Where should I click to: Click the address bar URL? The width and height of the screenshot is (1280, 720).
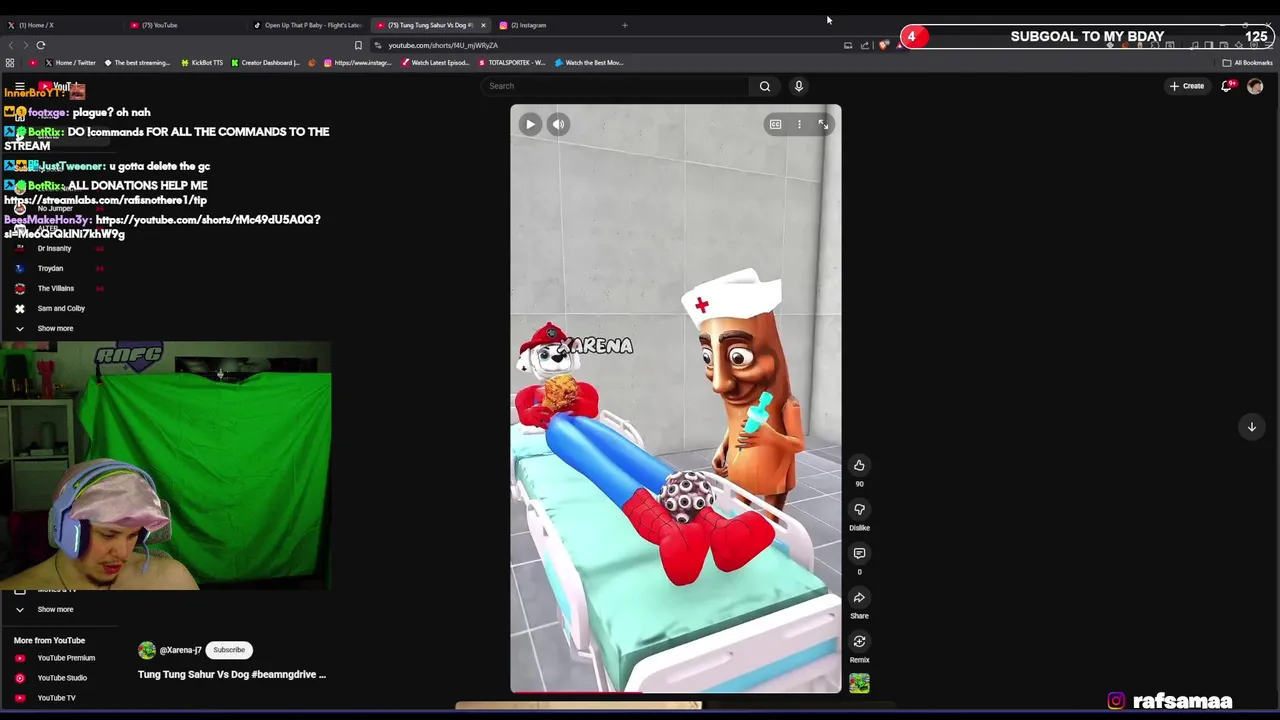pyautogui.click(x=443, y=45)
